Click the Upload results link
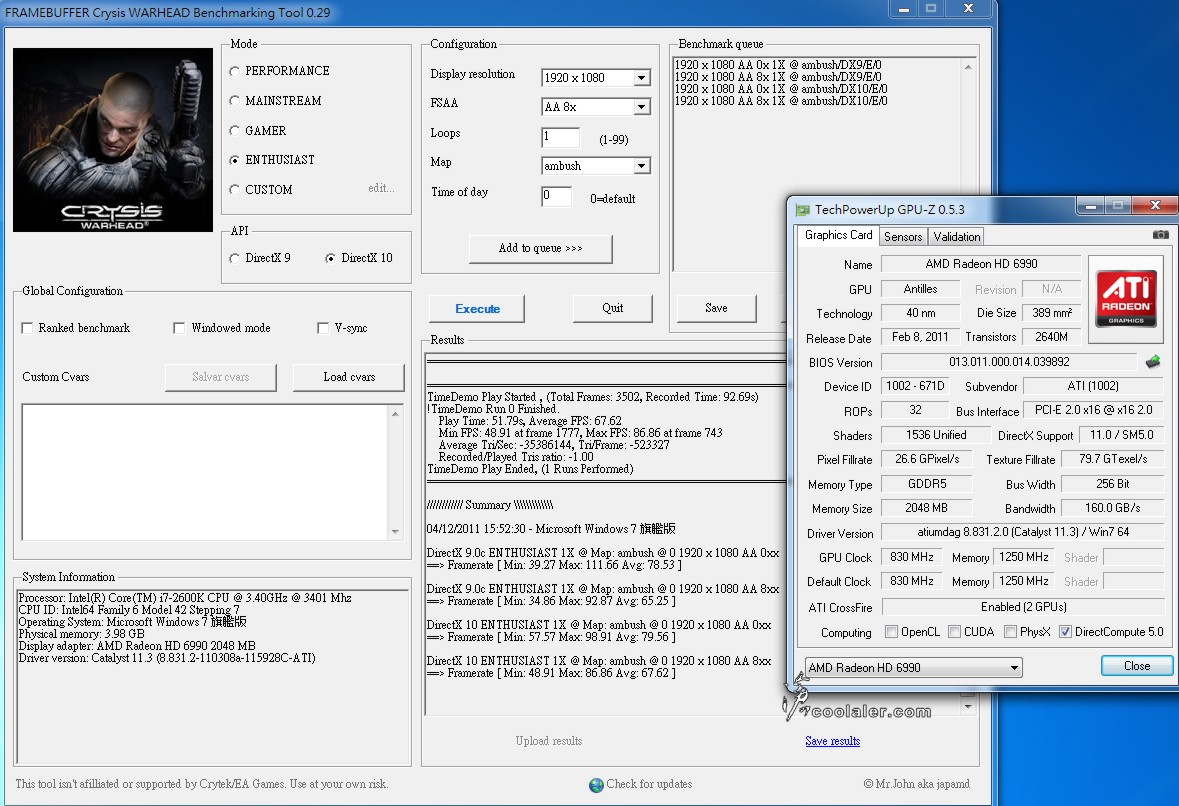Viewport: 1179px width, 806px height. pyautogui.click(x=549, y=741)
